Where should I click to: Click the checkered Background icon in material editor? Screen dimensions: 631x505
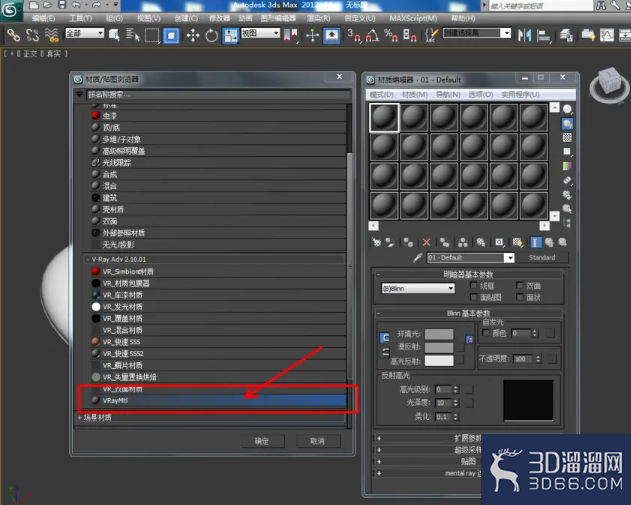(x=567, y=138)
